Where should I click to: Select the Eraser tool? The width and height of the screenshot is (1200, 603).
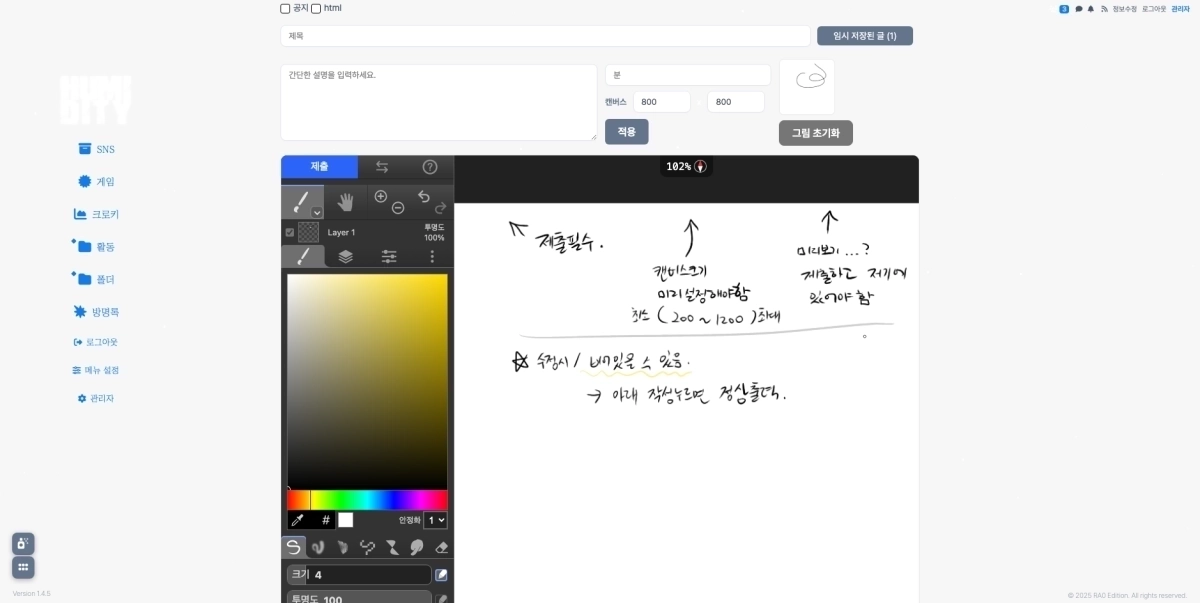(442, 547)
